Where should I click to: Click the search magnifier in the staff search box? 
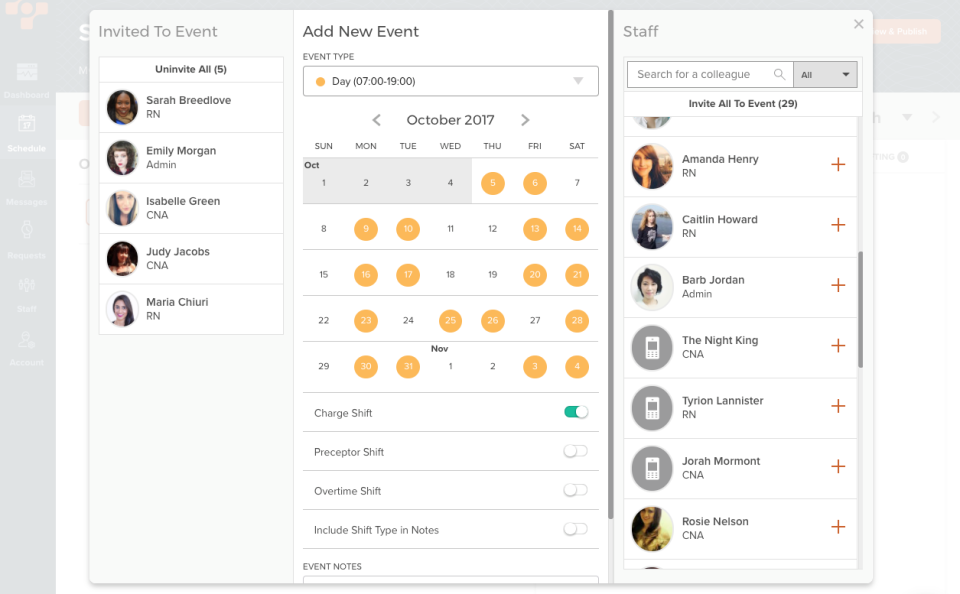click(780, 74)
